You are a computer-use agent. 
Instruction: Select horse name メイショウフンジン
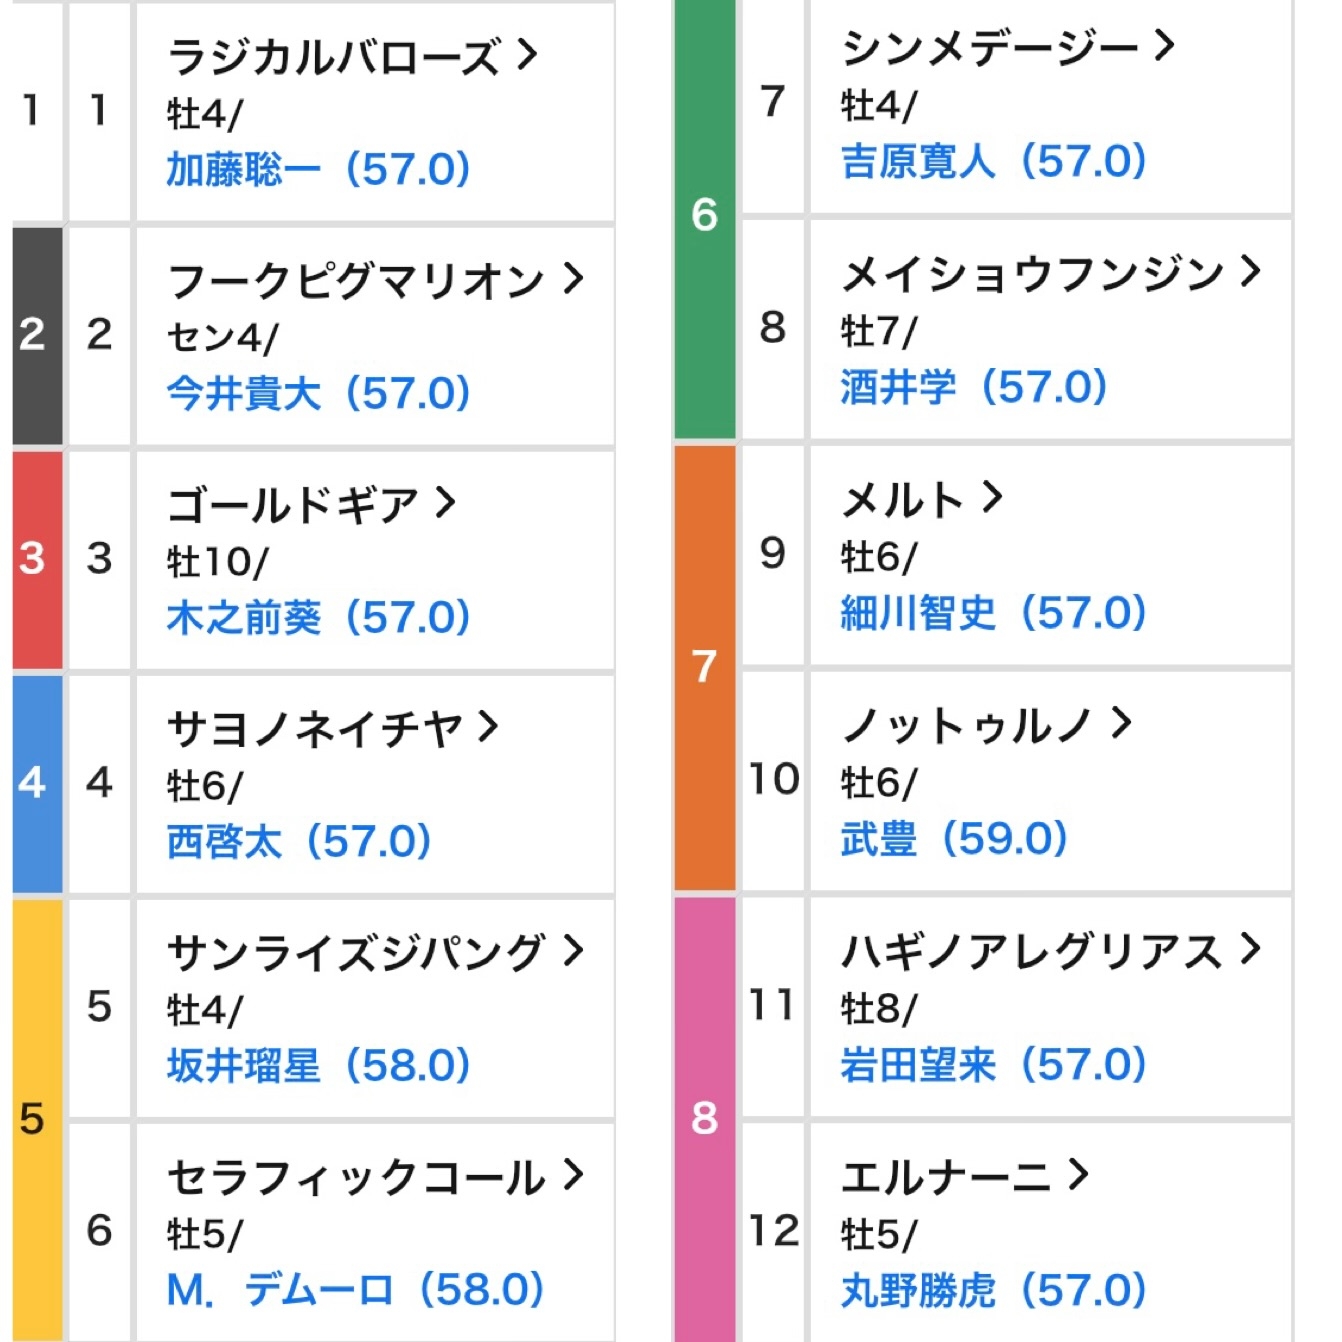1032,273
